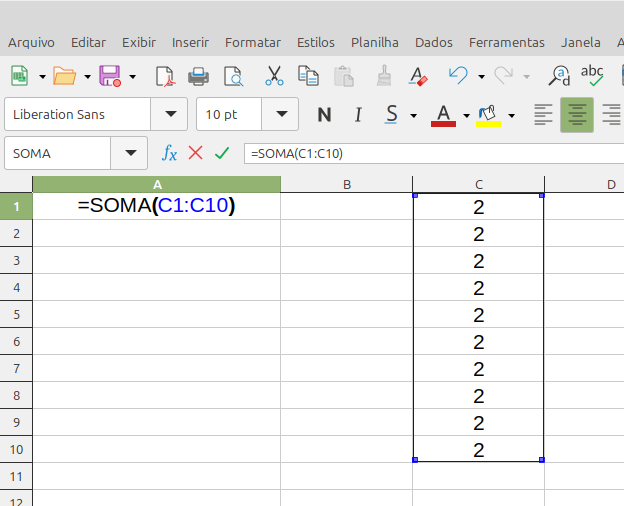The height and width of the screenshot is (506, 624).
Task: Toggle center horizontal alignment
Action: click(x=577, y=115)
